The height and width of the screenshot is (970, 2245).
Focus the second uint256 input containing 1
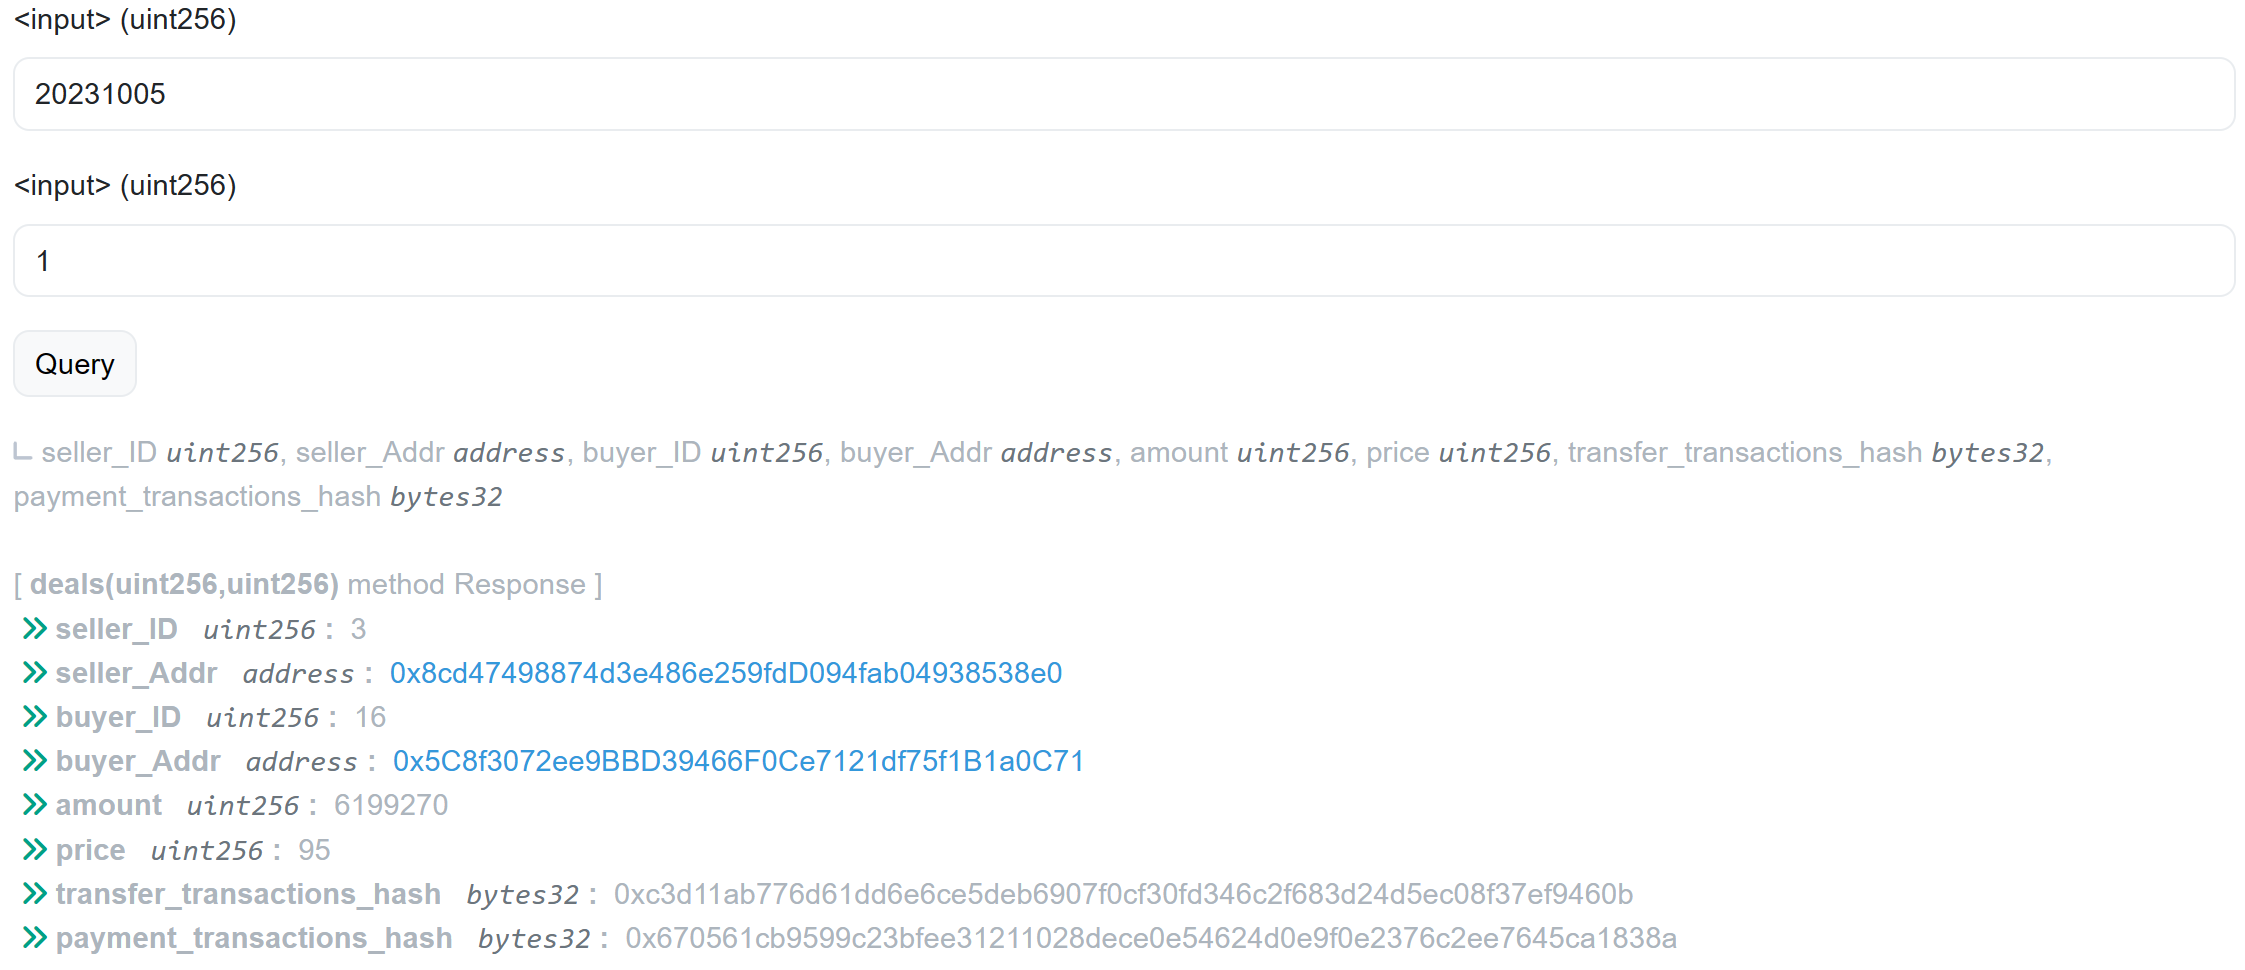coord(1124,261)
